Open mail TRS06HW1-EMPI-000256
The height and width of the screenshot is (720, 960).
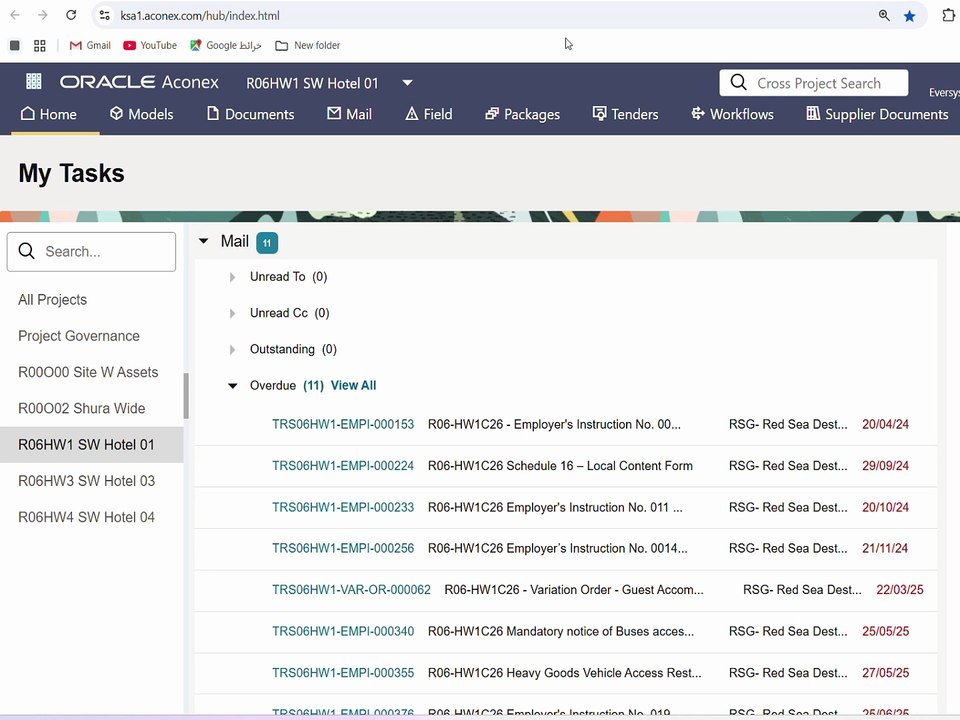click(x=343, y=549)
